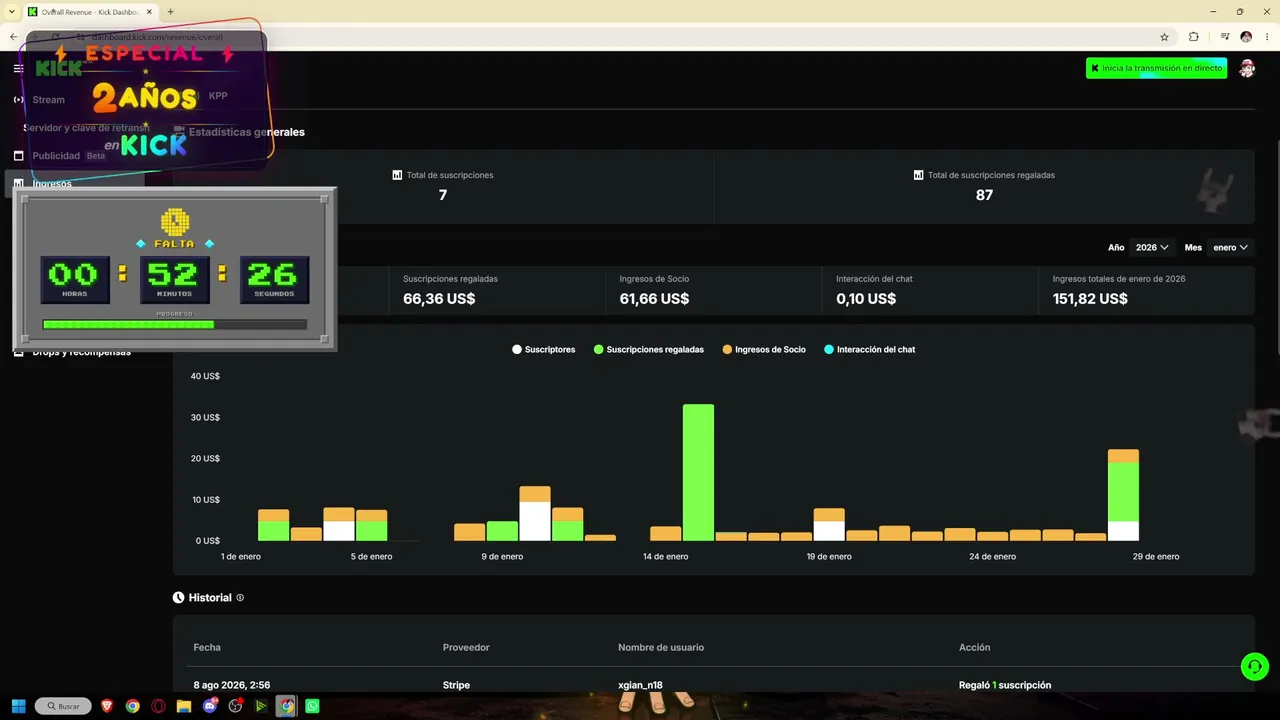Toggle Ingresos de Socio chart legend
Screen dimensions: 1280x720
764,350
